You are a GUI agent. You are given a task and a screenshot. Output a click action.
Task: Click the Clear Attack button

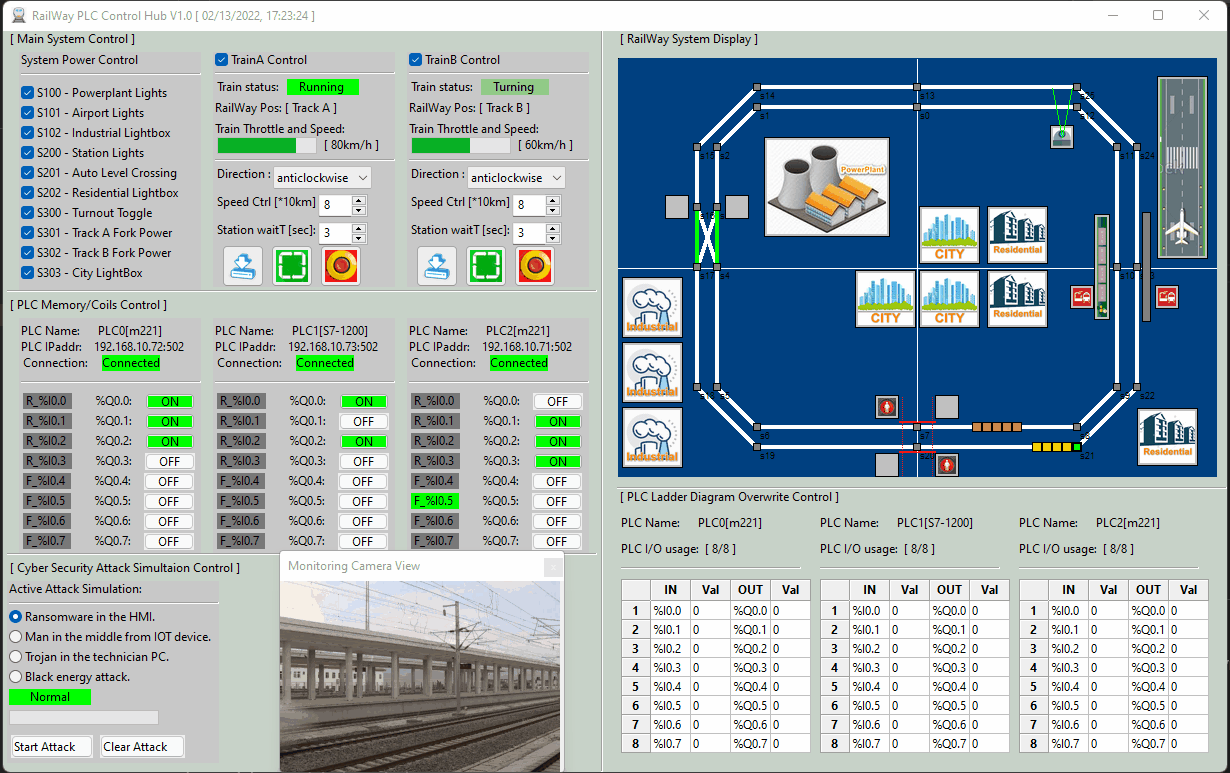(x=142, y=747)
